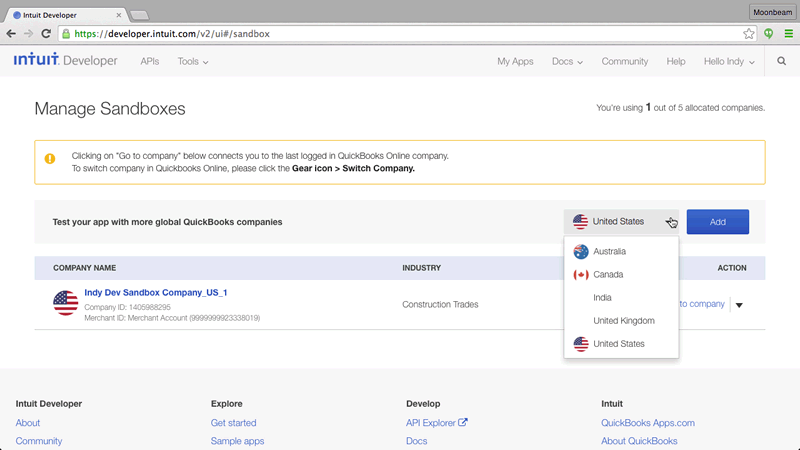Expand the Tools dropdown menu
The width and height of the screenshot is (800, 450).
click(193, 61)
